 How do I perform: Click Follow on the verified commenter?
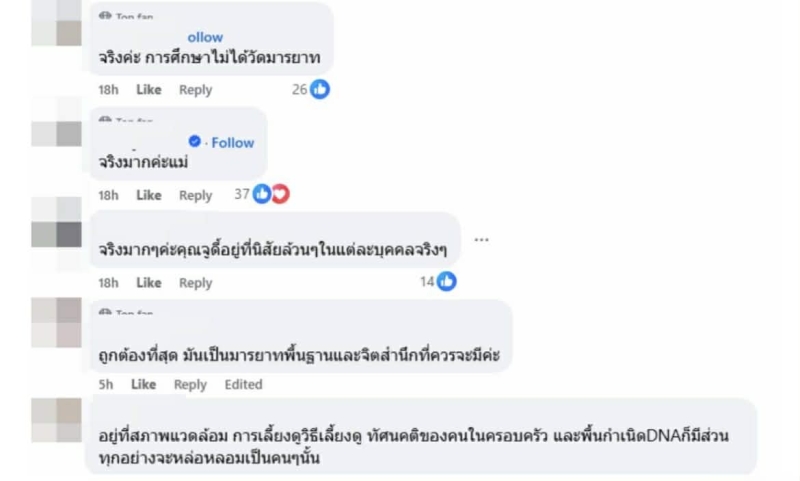coord(233,142)
